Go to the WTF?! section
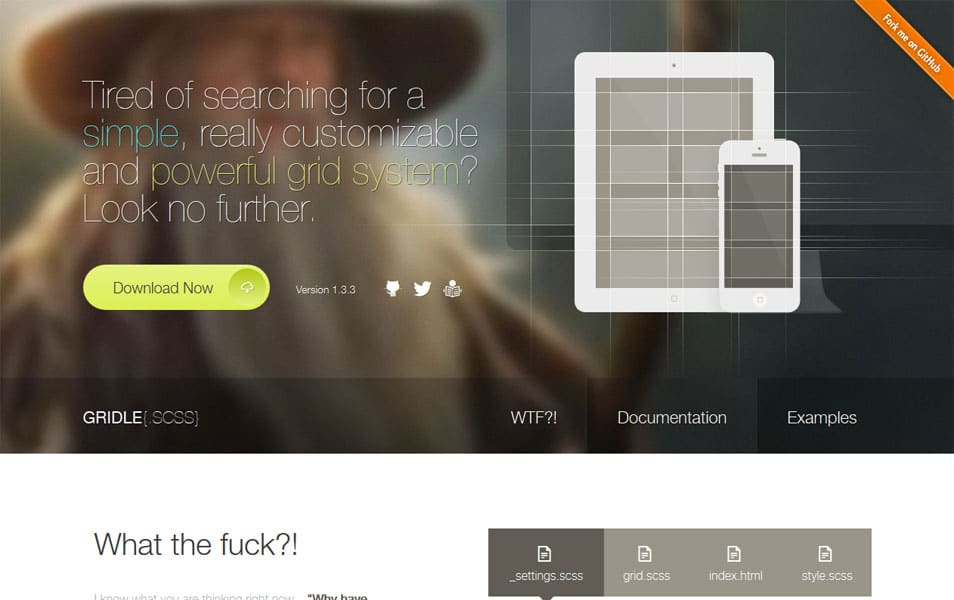This screenshot has width=954, height=600. click(x=533, y=418)
